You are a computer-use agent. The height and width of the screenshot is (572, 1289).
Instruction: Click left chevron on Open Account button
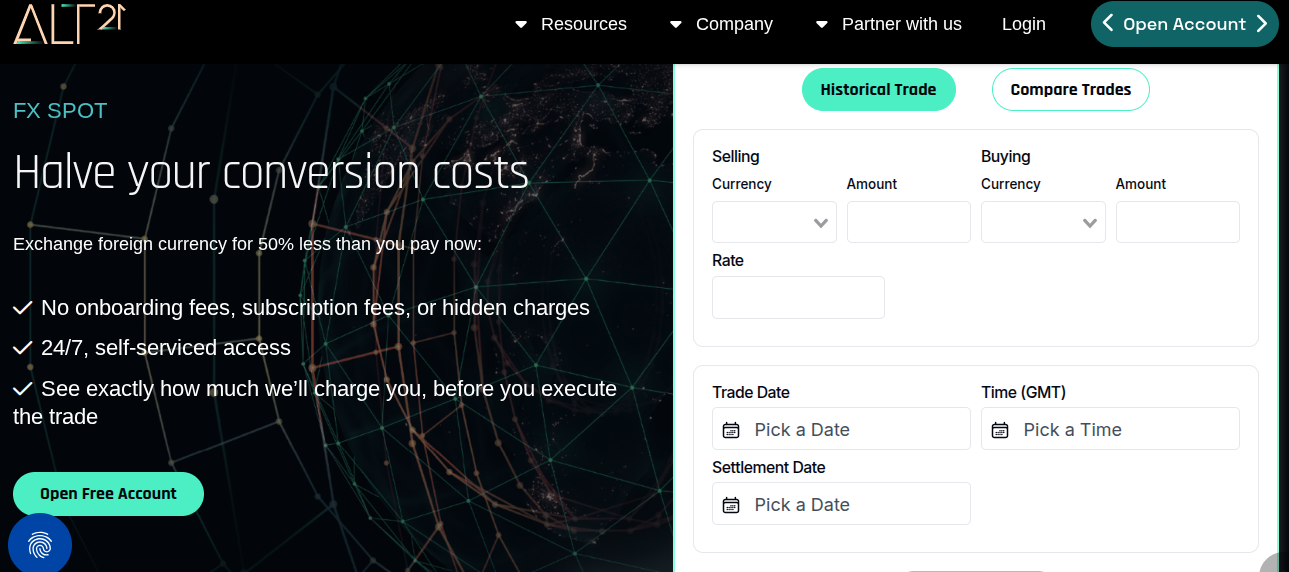click(1108, 24)
